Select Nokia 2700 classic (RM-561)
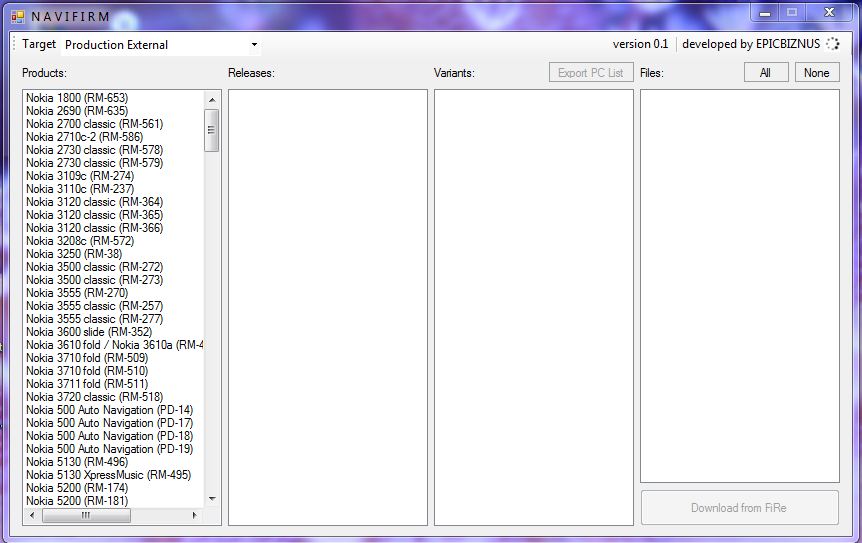The width and height of the screenshot is (862, 543). coord(95,124)
